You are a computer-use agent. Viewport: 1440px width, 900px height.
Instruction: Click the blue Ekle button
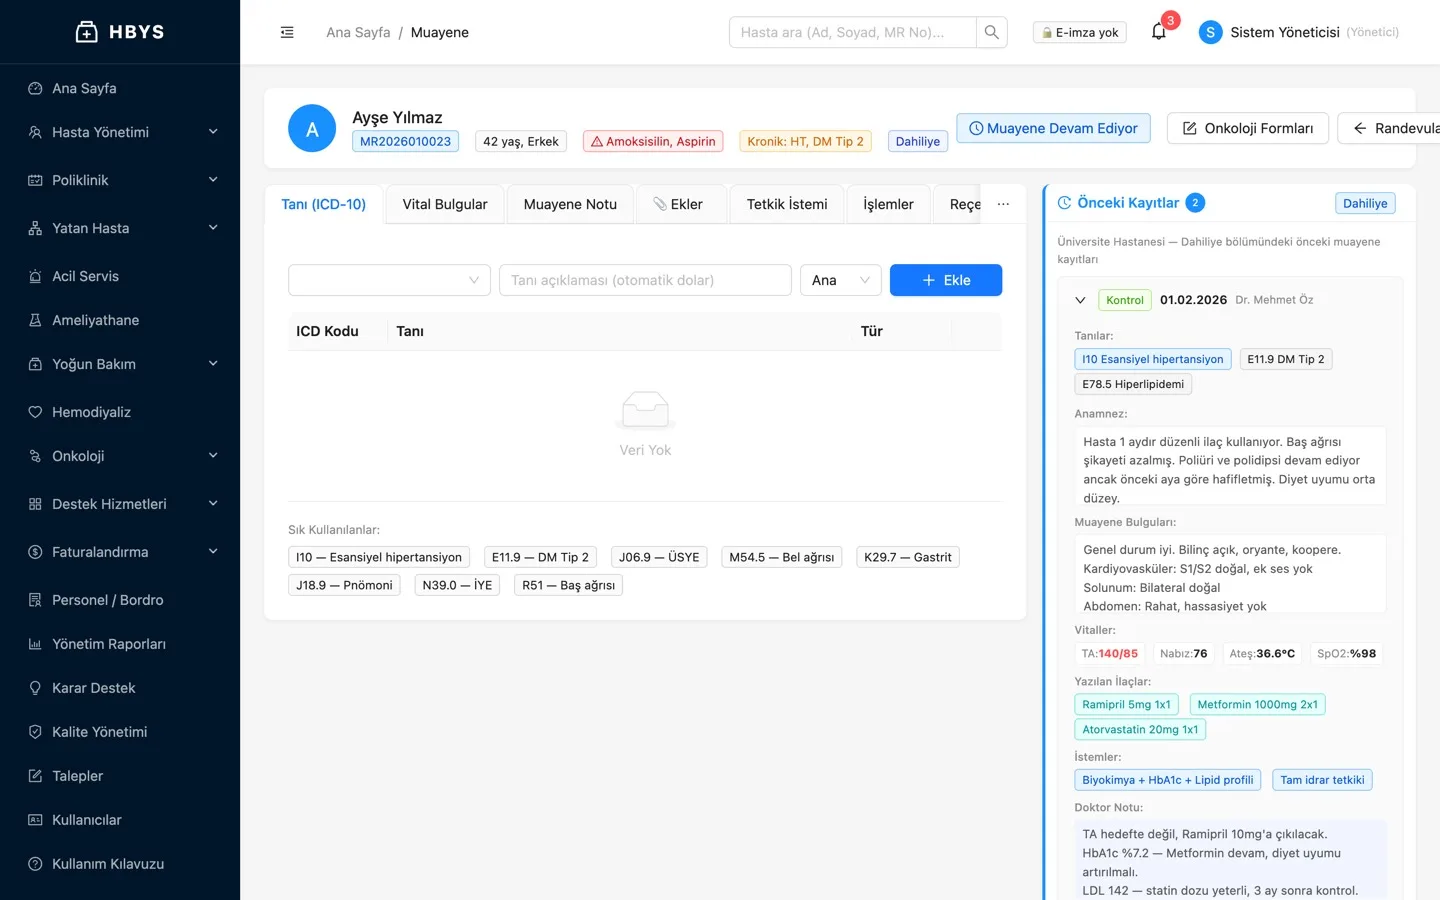tap(946, 280)
